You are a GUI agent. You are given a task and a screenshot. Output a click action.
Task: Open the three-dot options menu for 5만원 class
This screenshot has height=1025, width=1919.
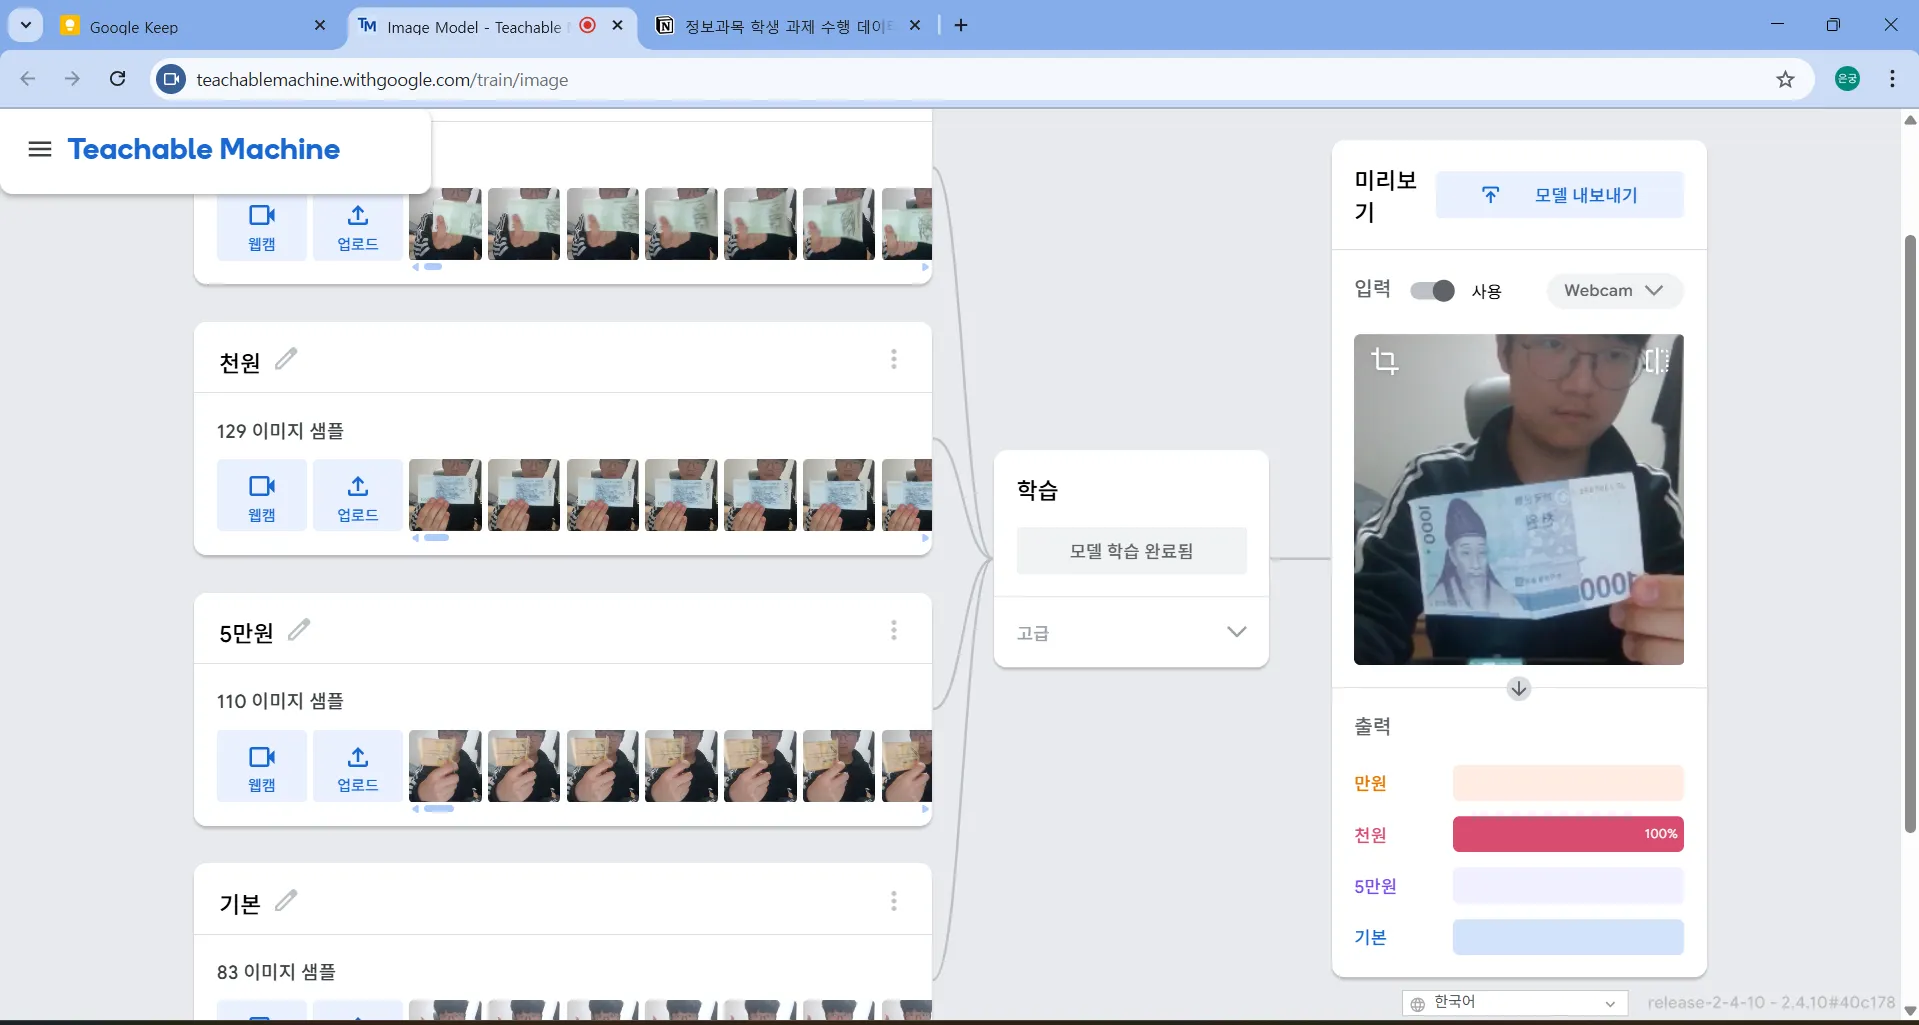tap(894, 630)
